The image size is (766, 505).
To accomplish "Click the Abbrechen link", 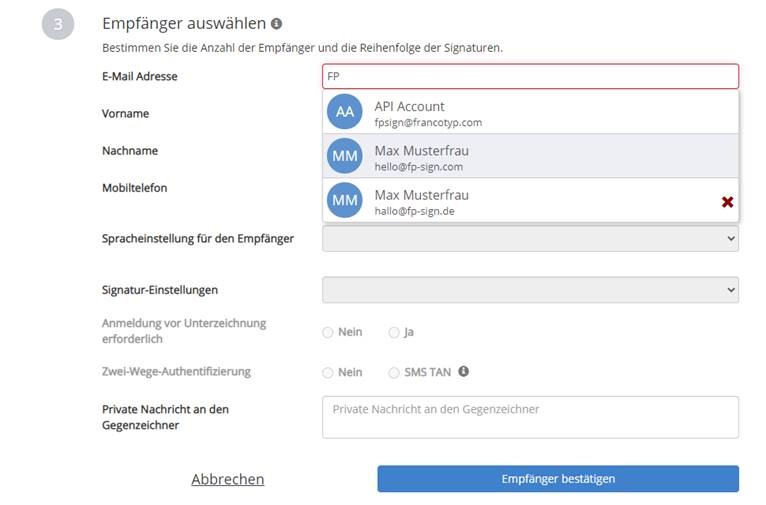I will pos(228,479).
